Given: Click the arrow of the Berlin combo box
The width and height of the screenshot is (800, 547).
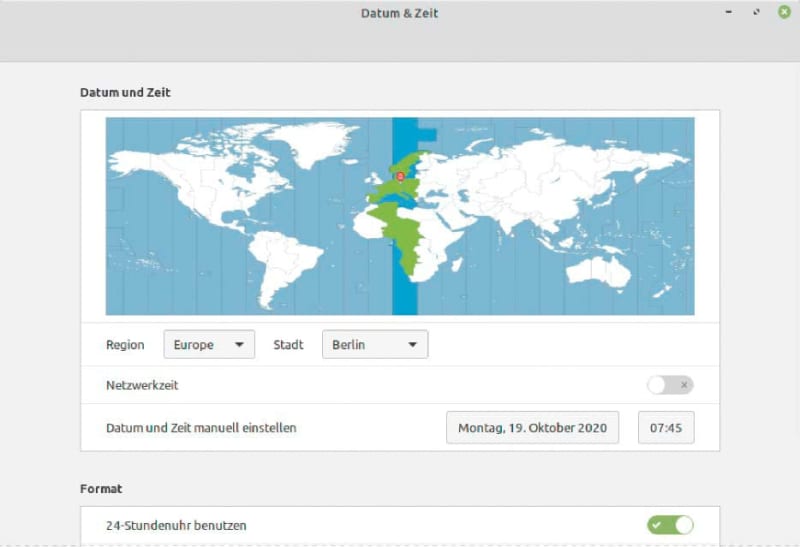Looking at the screenshot, I should pyautogui.click(x=412, y=344).
